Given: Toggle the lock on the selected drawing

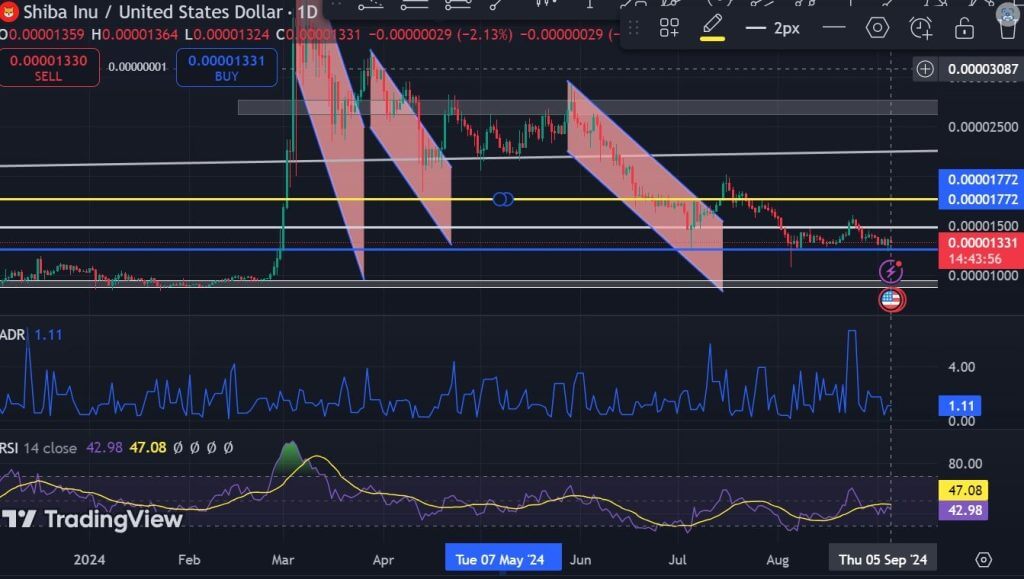Looking at the screenshot, I should pos(964,28).
